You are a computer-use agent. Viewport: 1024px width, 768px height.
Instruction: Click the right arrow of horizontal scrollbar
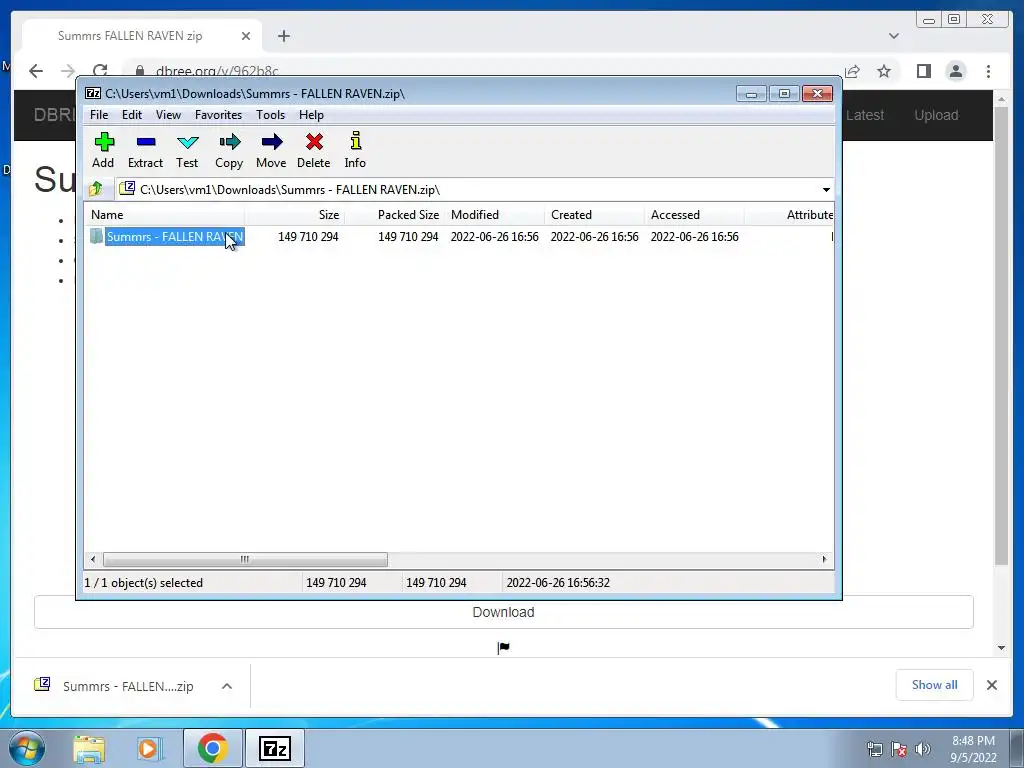[x=824, y=559]
